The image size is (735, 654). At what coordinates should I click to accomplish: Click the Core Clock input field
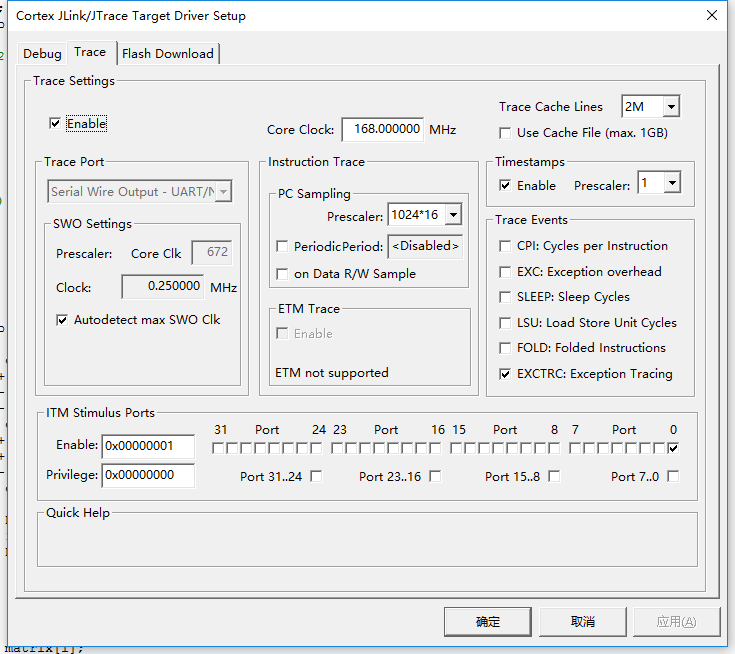(383, 129)
